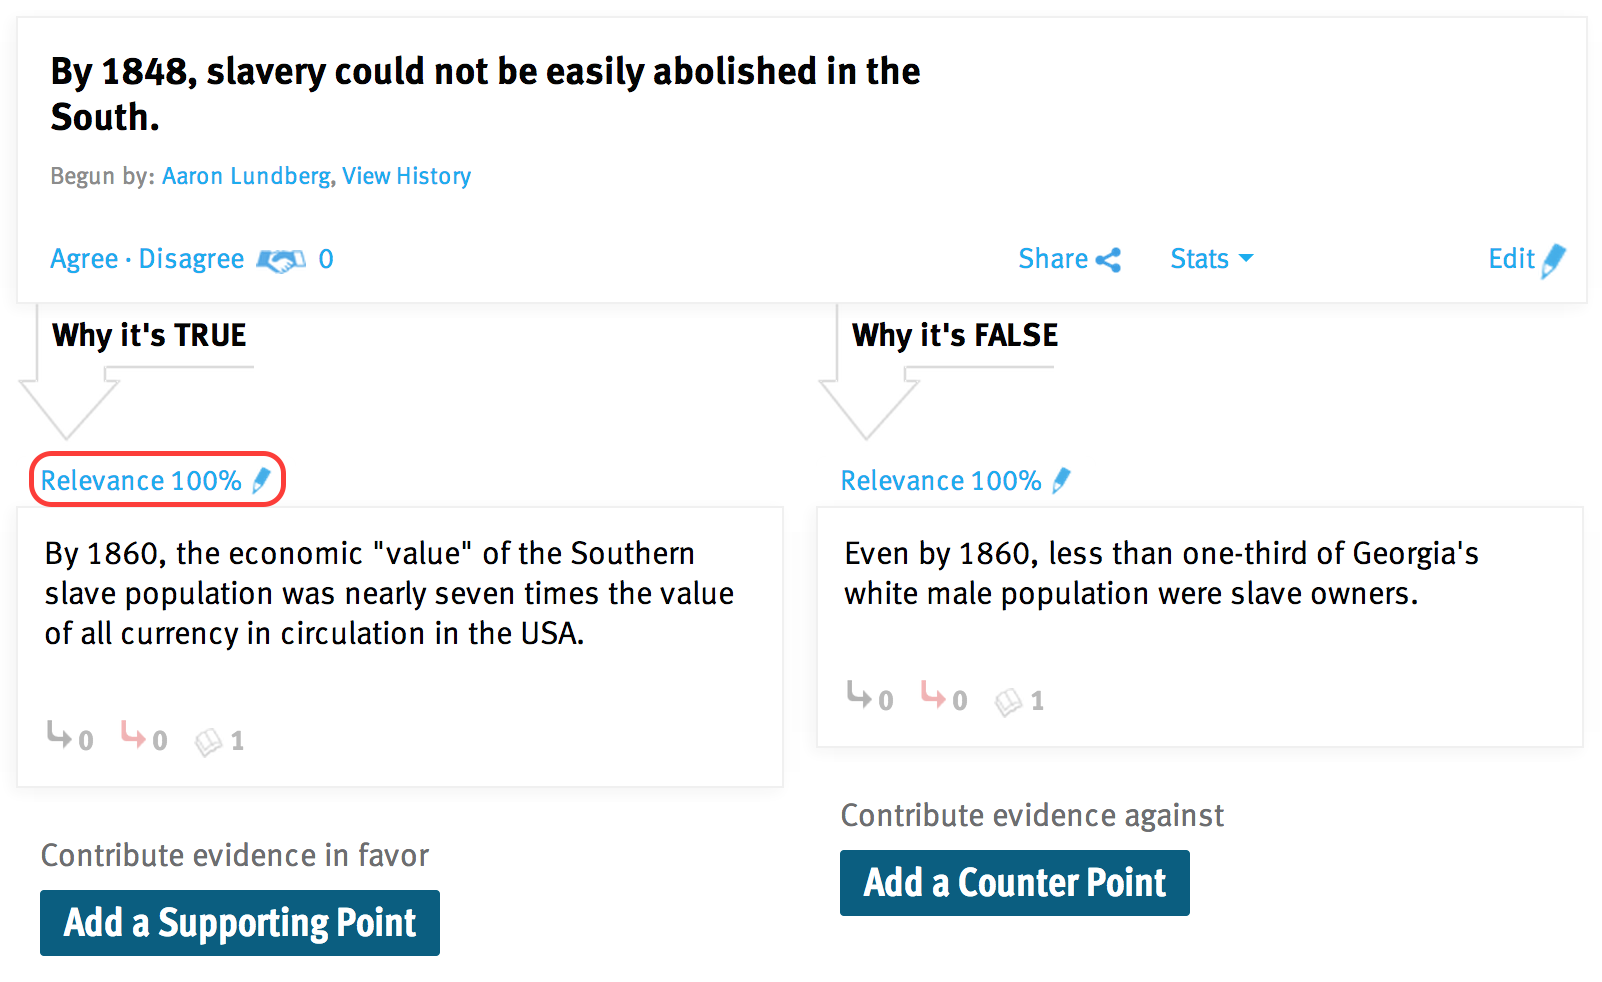This screenshot has width=1602, height=982.
Task: Select Agree on the claim
Action: tap(84, 259)
